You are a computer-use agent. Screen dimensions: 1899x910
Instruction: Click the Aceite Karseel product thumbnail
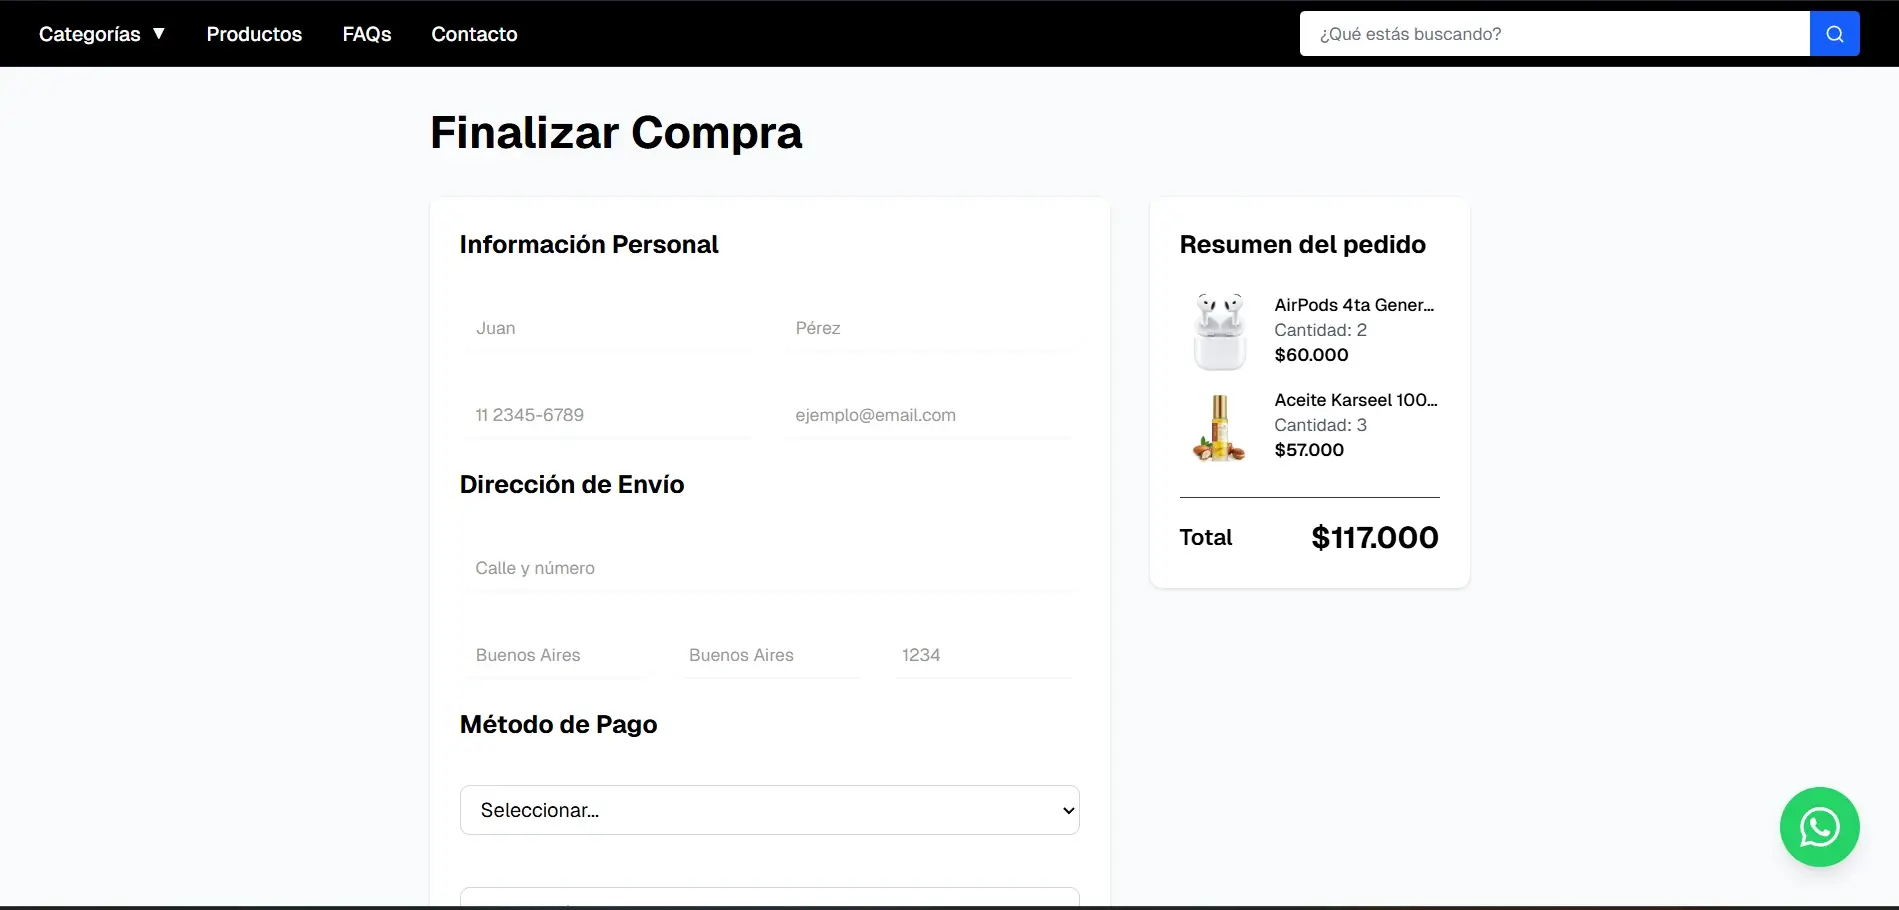(1219, 427)
